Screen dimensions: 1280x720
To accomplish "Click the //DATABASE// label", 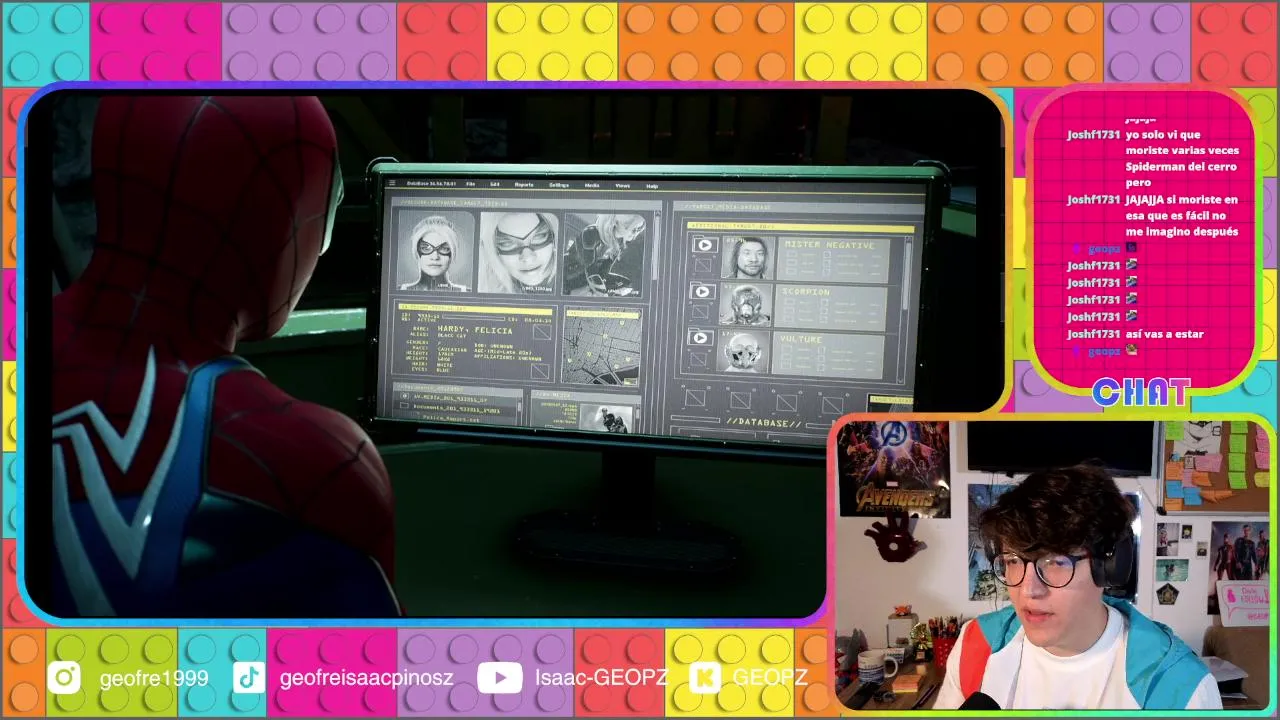I will point(764,424).
